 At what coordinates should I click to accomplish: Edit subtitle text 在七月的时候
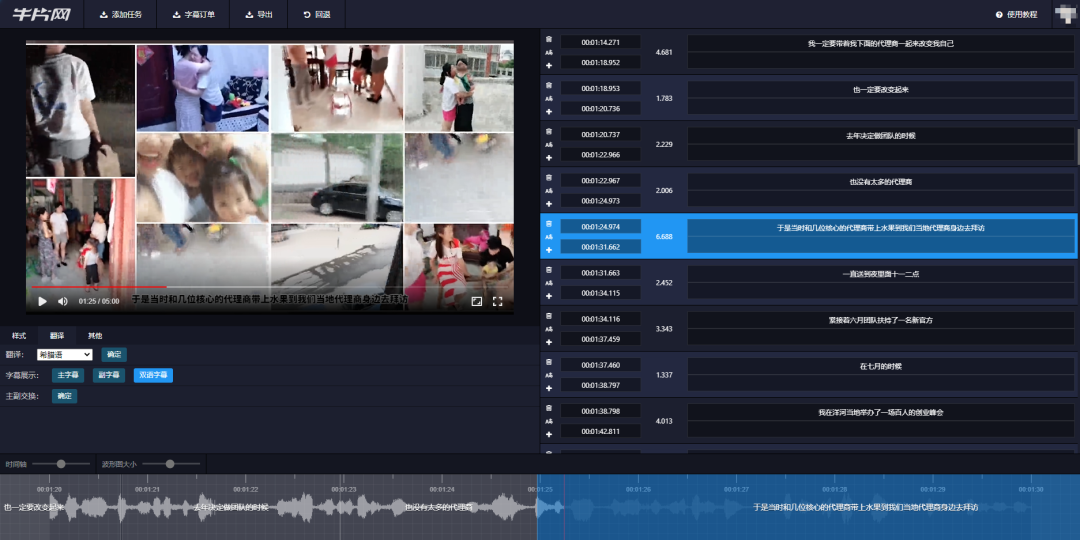(881, 366)
